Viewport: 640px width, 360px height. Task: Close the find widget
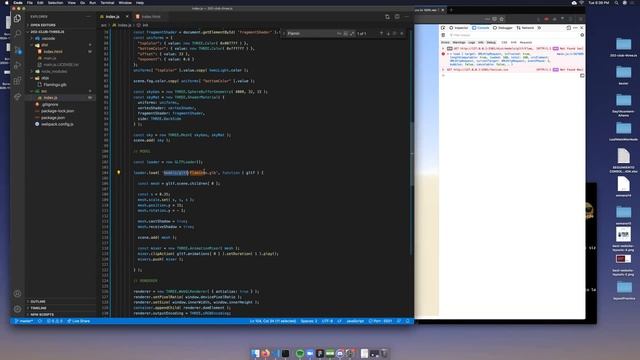[402, 33]
